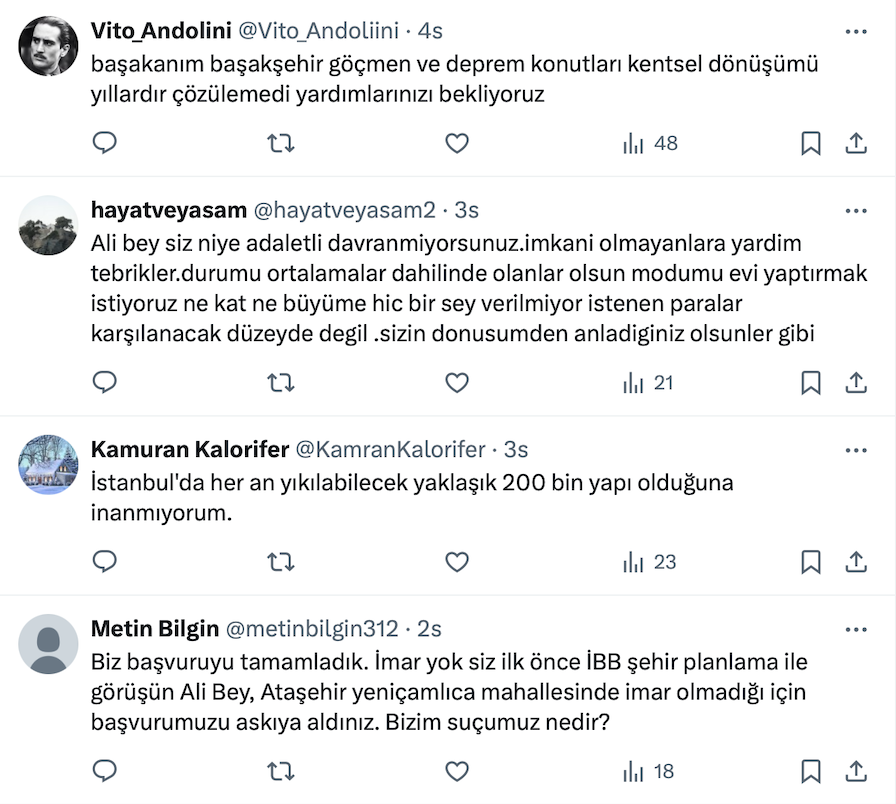Screen dimensions: 896x804
Task: Click the @KamranKalorifer handle
Action: pyautogui.click(x=389, y=450)
